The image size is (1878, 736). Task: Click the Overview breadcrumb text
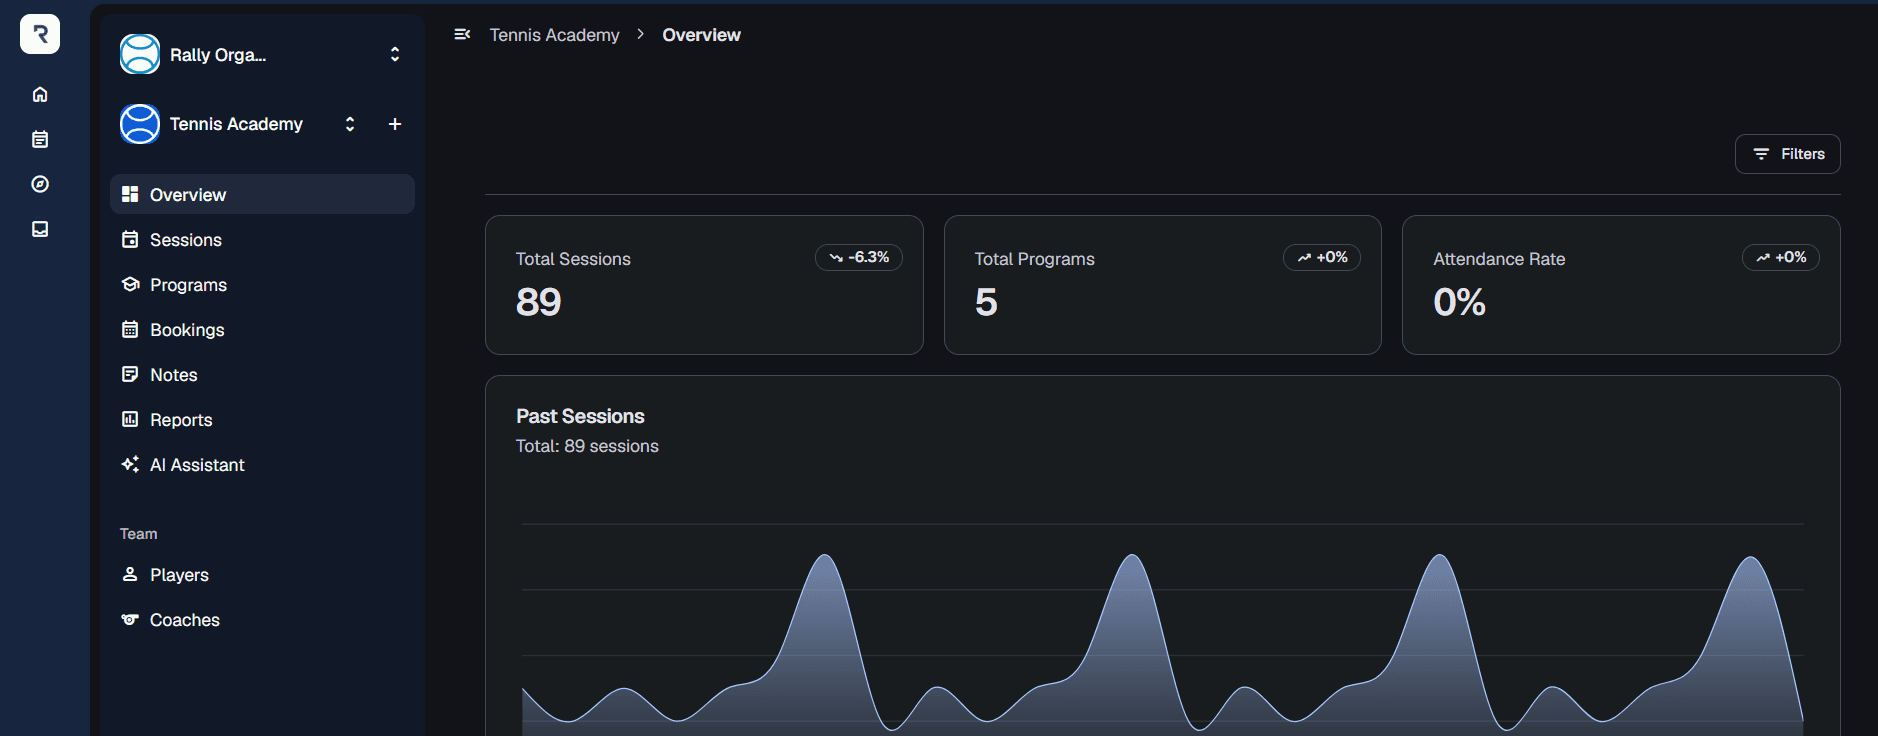[701, 35]
